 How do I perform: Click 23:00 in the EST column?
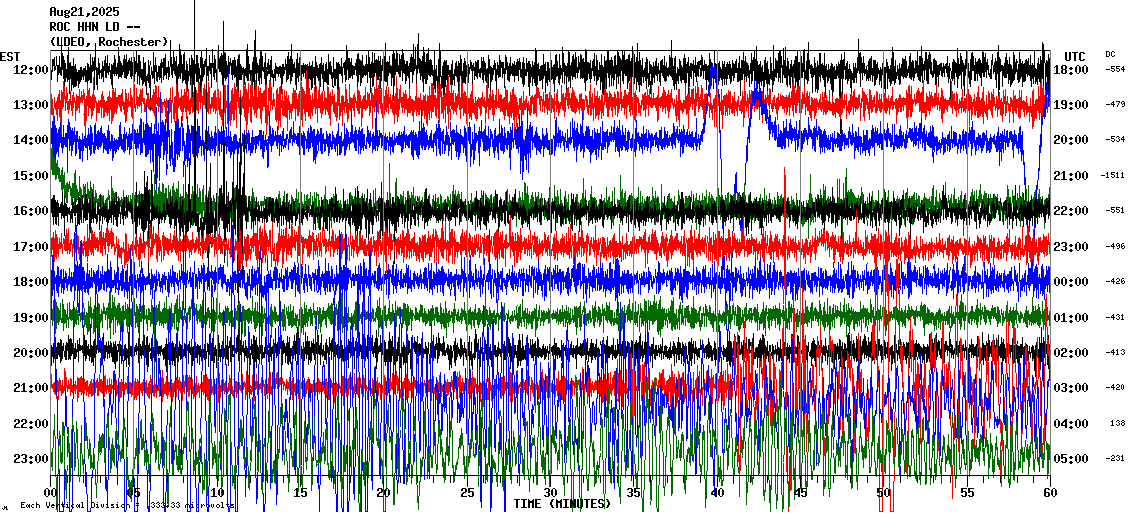tap(30, 459)
